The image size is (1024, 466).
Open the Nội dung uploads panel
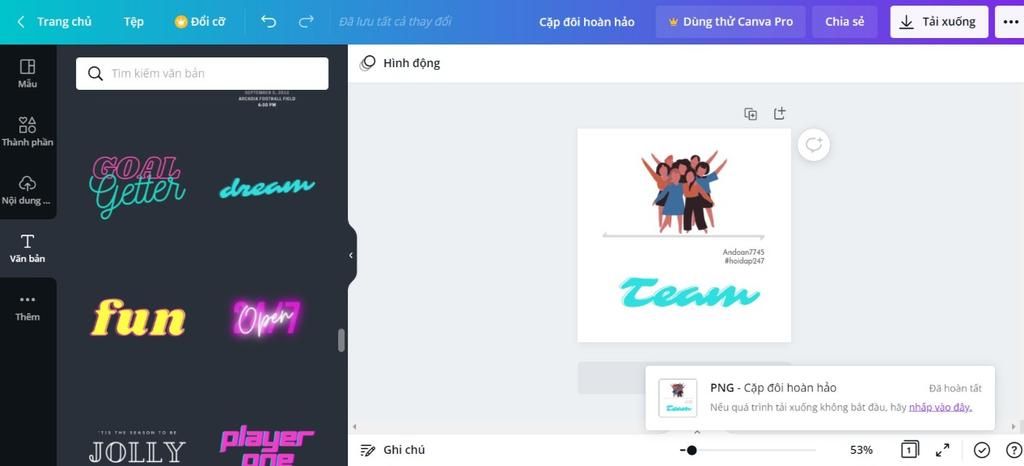tap(27, 190)
